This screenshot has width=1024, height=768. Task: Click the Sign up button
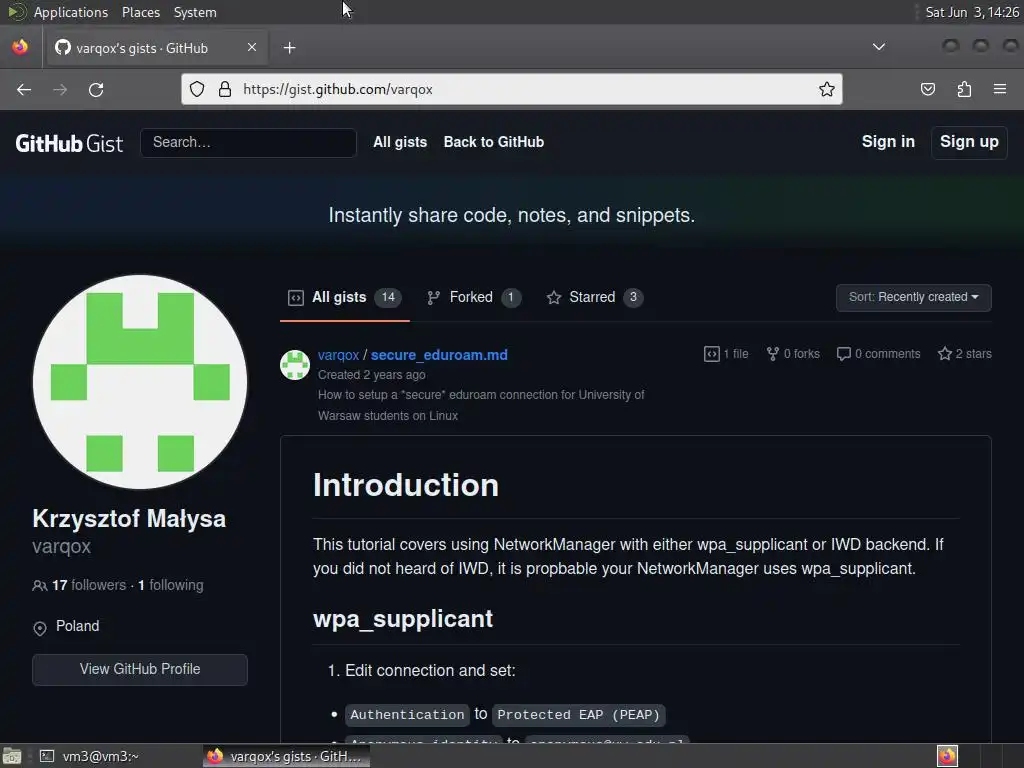click(x=969, y=142)
